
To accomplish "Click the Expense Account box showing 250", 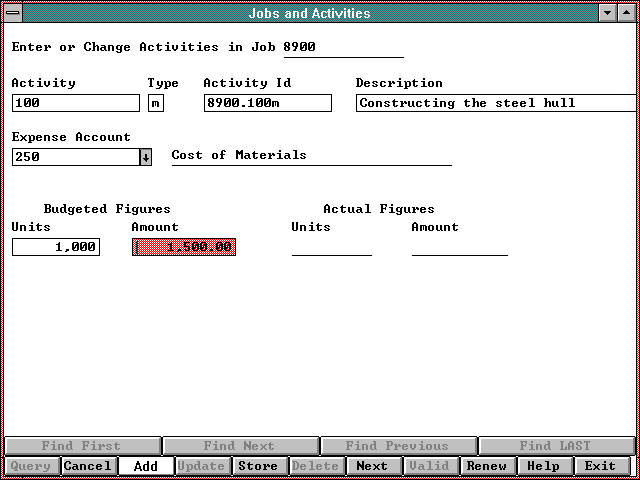I will tap(75, 157).
